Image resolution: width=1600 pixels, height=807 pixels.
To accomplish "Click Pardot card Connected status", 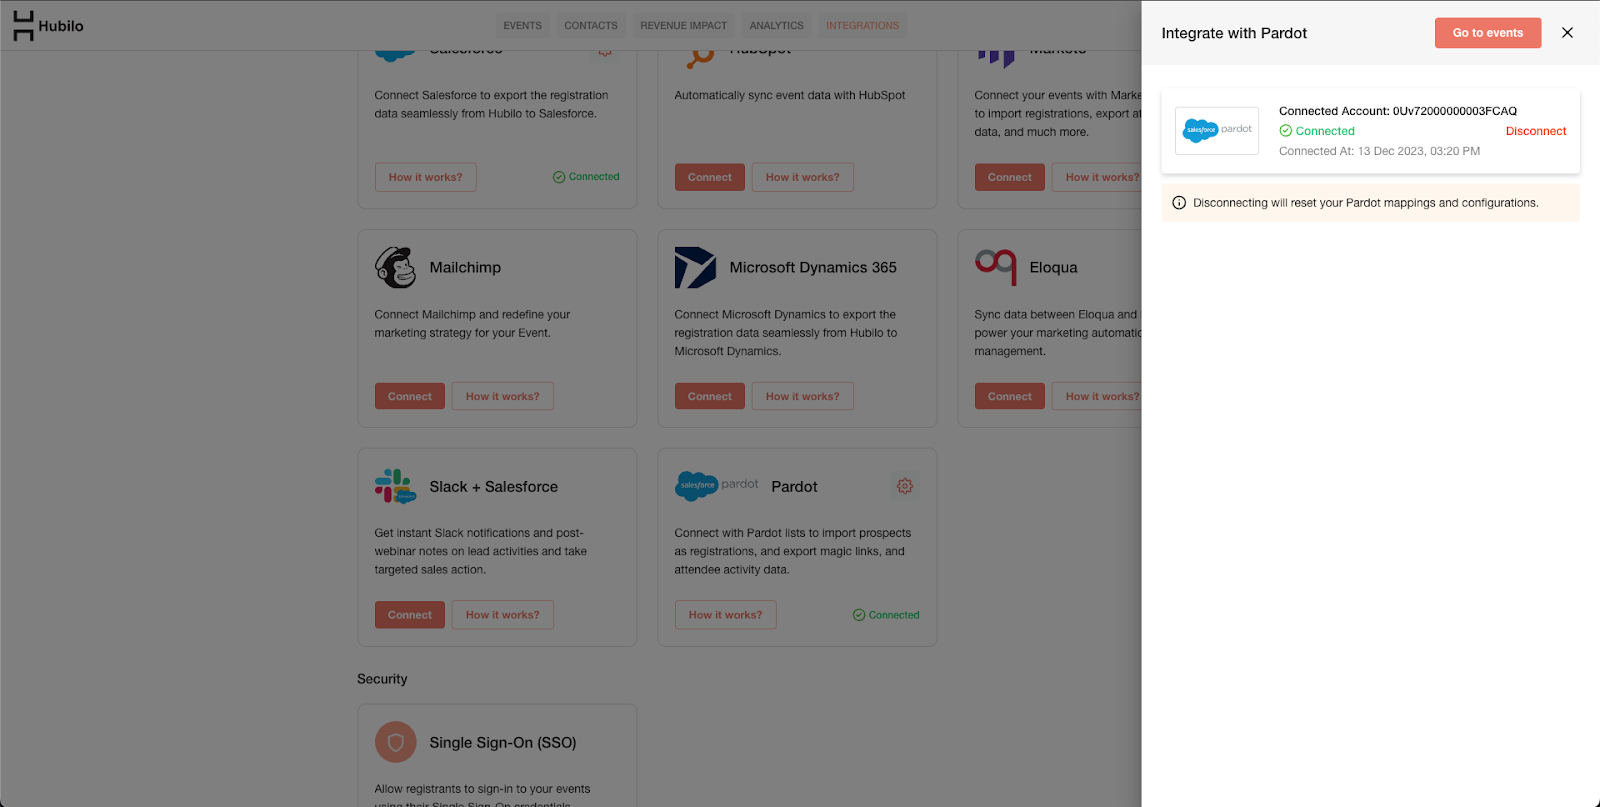I will (886, 615).
